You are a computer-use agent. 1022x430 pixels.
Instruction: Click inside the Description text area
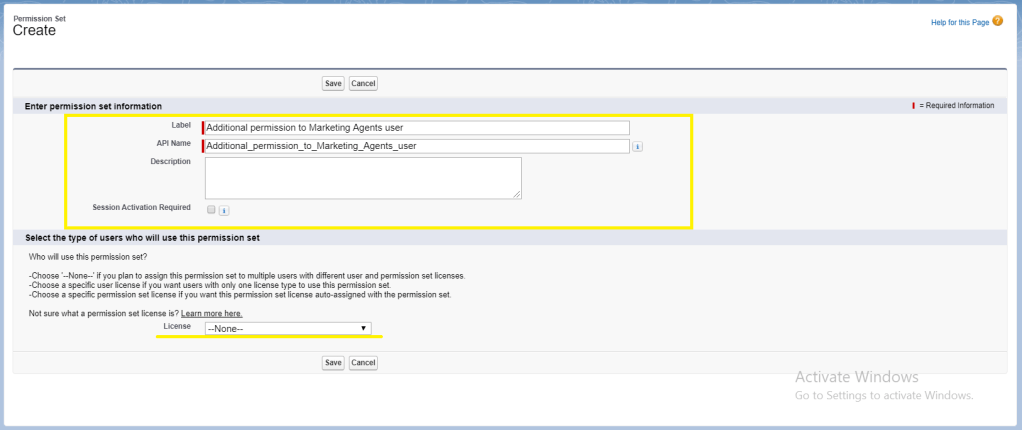coord(363,178)
